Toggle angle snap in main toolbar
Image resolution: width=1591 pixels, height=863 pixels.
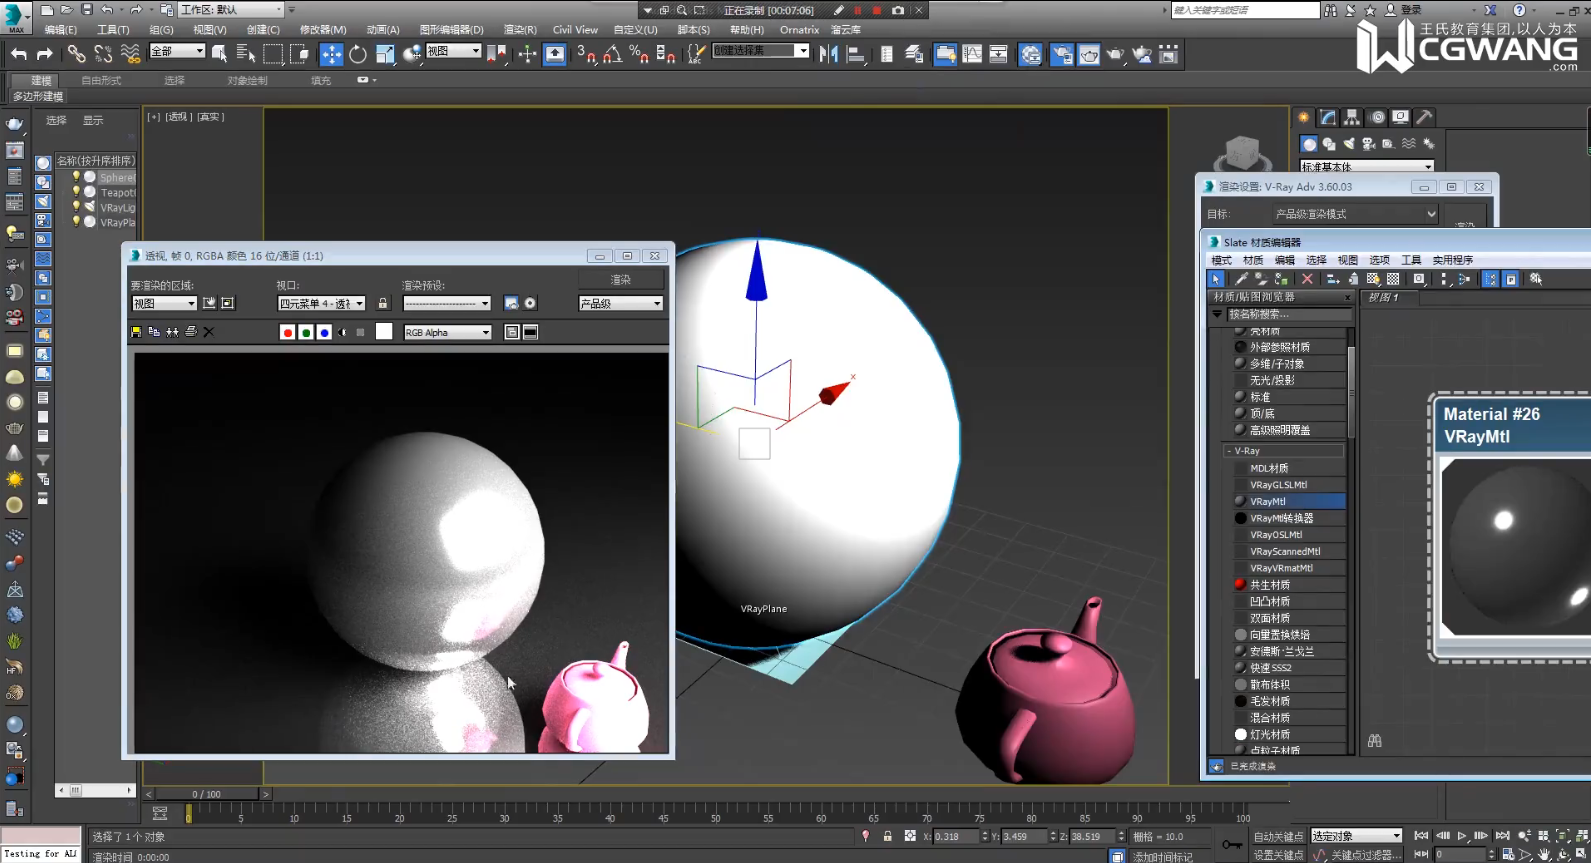(613, 54)
